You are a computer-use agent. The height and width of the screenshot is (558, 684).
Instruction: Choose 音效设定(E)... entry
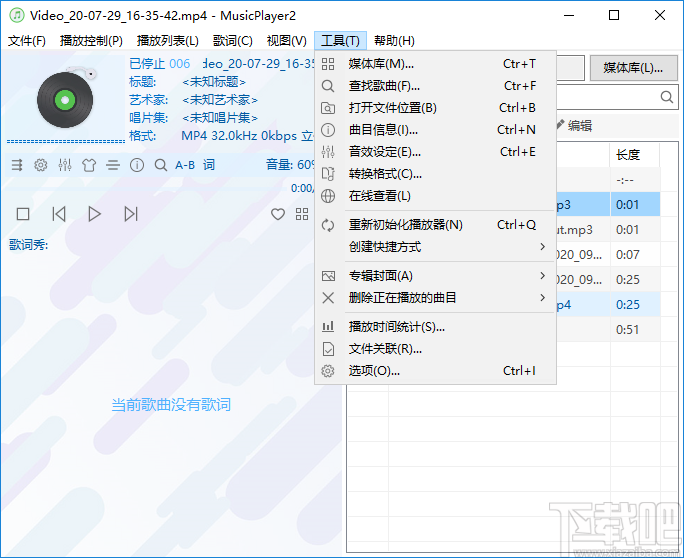pos(435,152)
